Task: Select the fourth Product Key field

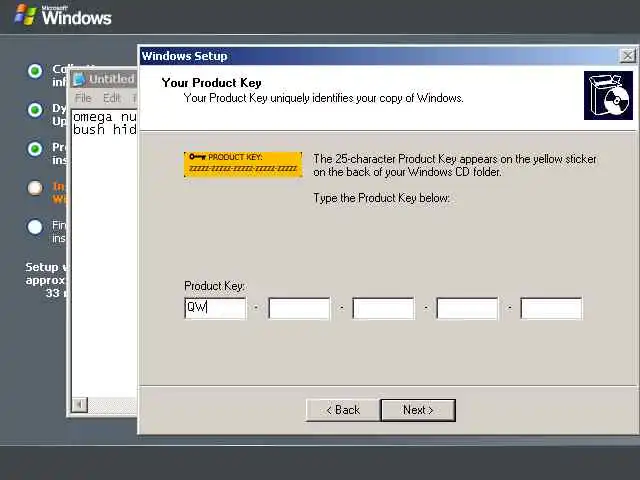Action: point(467,308)
